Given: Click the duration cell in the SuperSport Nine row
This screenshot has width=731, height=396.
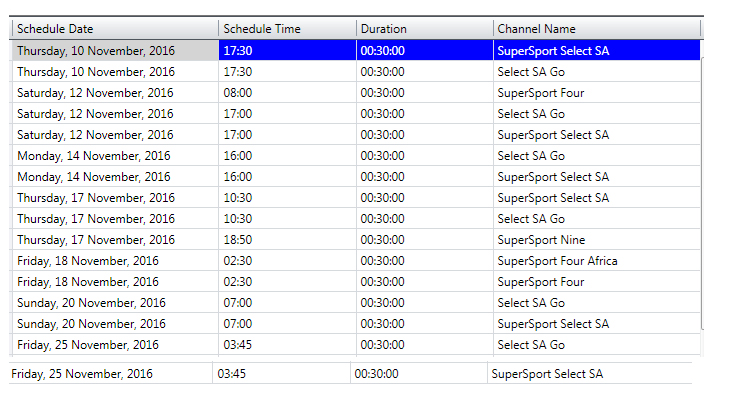Looking at the screenshot, I should [x=425, y=240].
